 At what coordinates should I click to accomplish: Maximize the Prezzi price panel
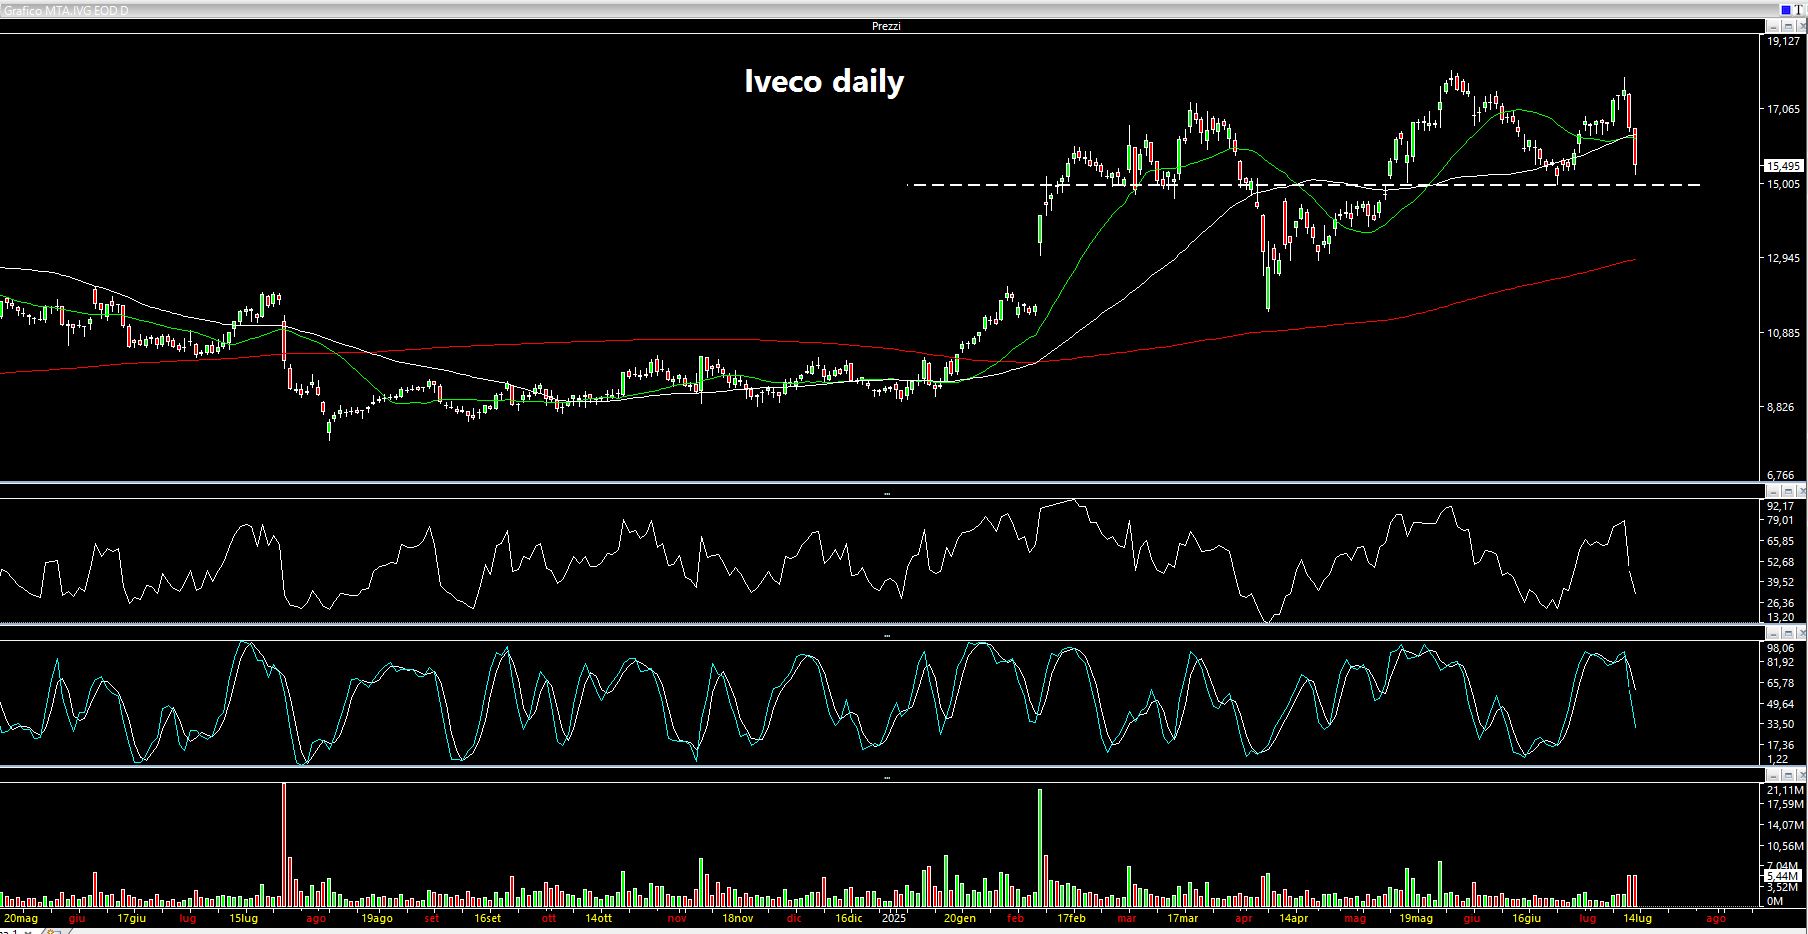(1788, 26)
